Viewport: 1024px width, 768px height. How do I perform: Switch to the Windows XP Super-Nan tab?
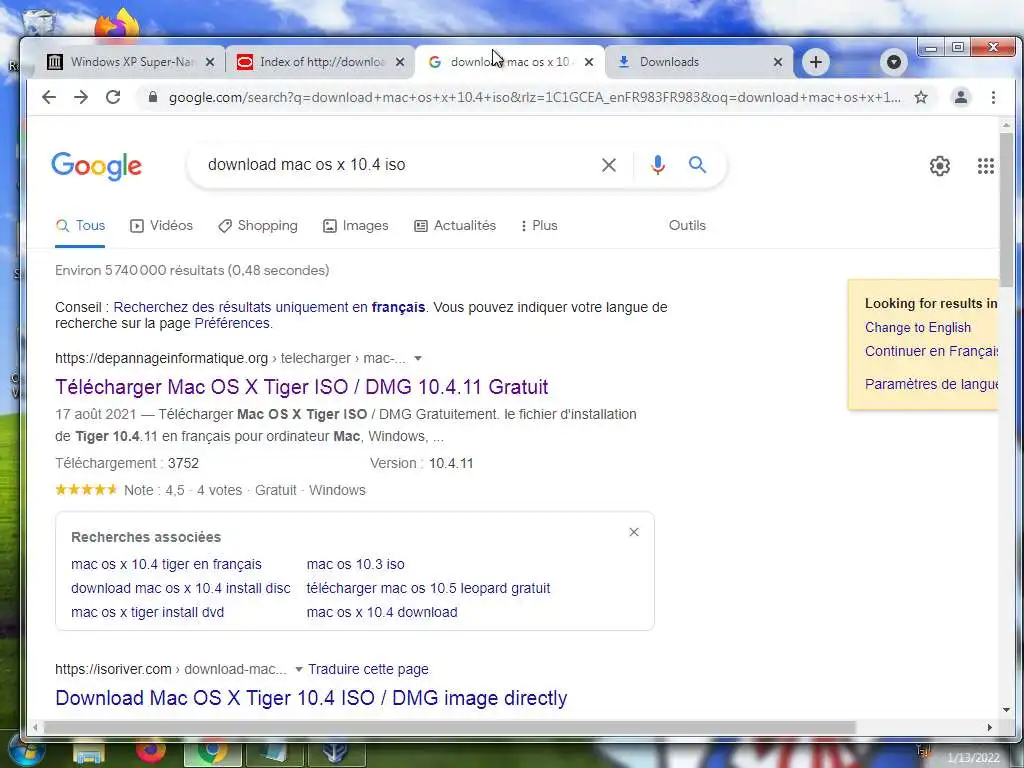(131, 62)
